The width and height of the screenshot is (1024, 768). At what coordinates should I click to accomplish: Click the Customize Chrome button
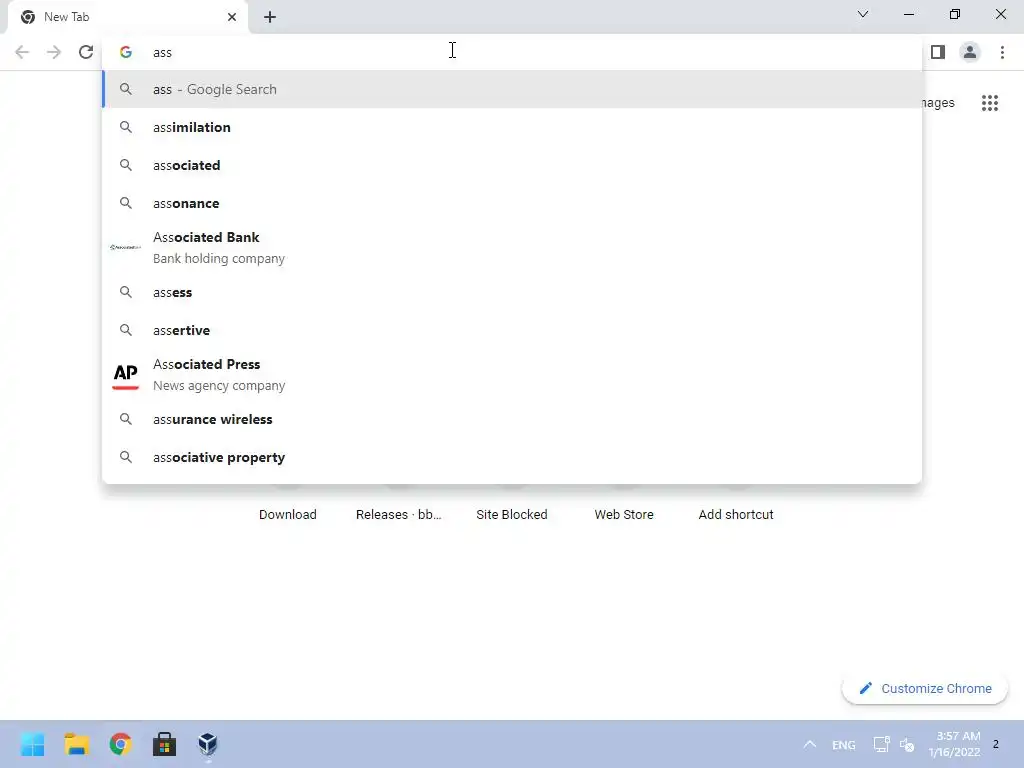pyautogui.click(x=925, y=688)
